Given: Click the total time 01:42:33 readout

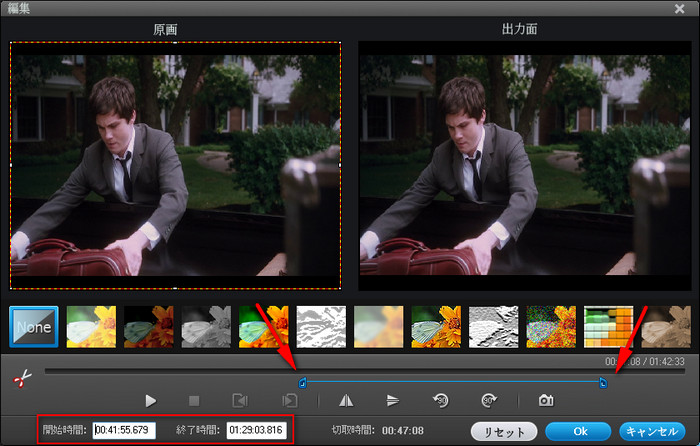Looking at the screenshot, I should point(667,361).
